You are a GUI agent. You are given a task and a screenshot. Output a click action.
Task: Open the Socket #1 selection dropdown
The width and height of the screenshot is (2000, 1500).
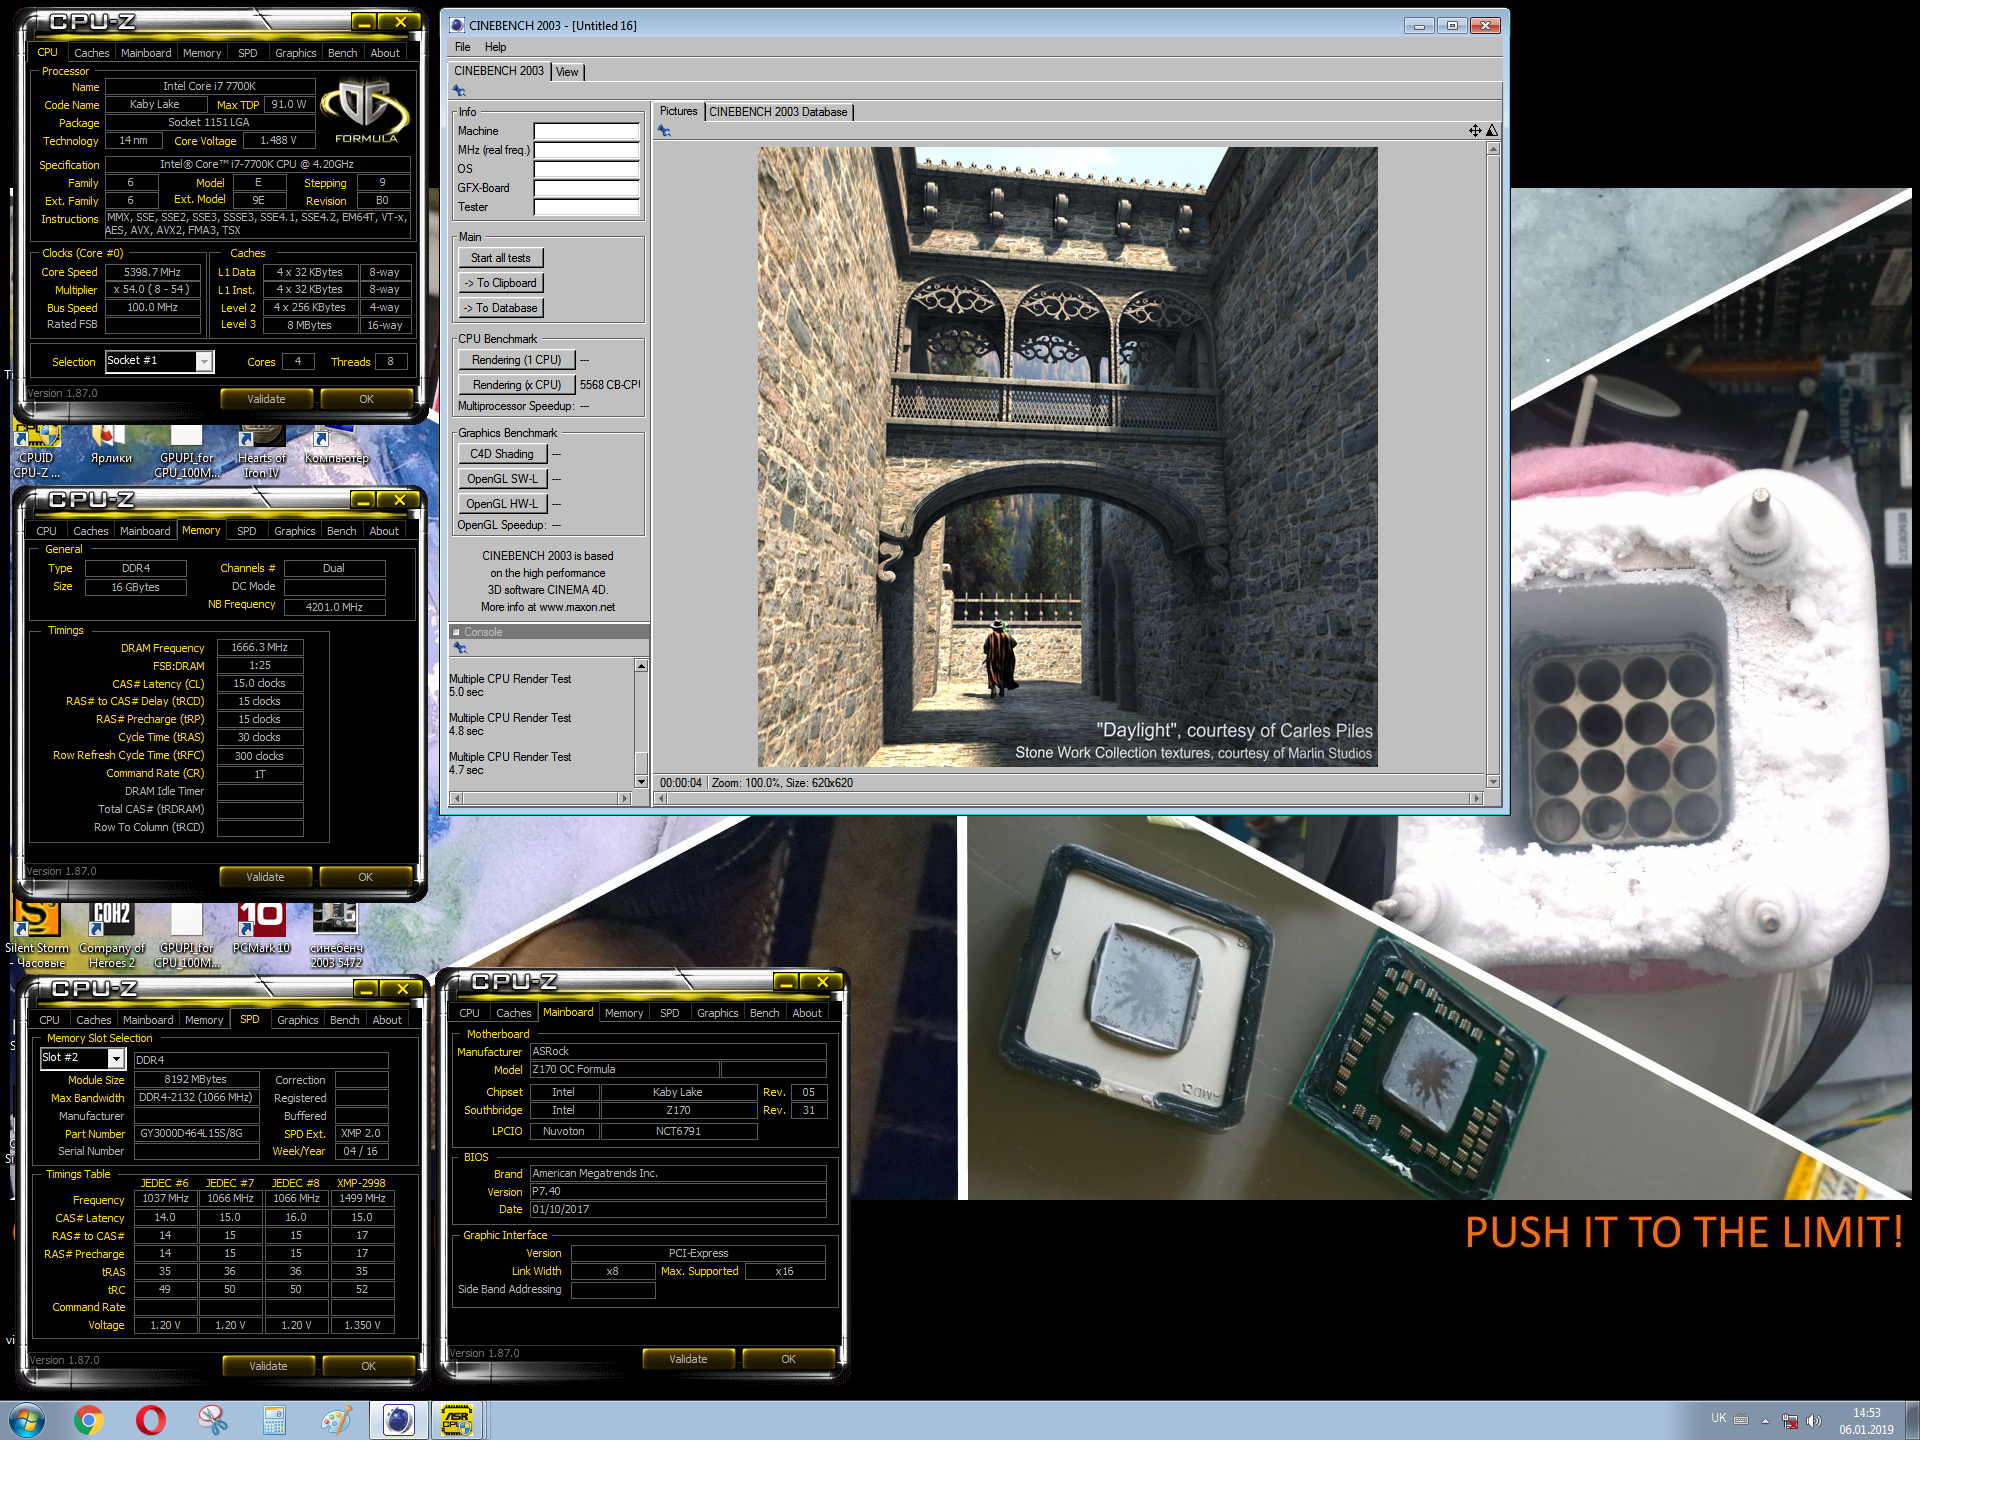(204, 362)
